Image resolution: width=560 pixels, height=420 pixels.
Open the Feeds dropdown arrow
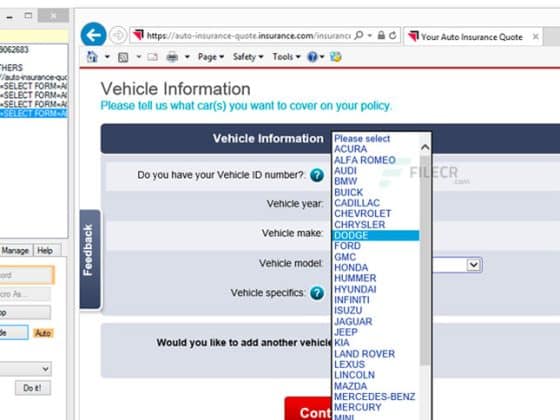[x=139, y=57]
